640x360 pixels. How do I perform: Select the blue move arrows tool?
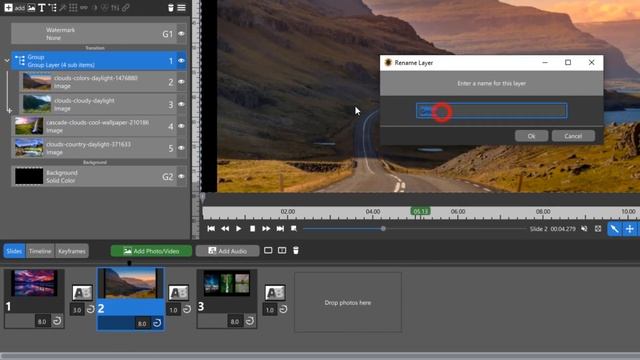pyautogui.click(x=630, y=229)
